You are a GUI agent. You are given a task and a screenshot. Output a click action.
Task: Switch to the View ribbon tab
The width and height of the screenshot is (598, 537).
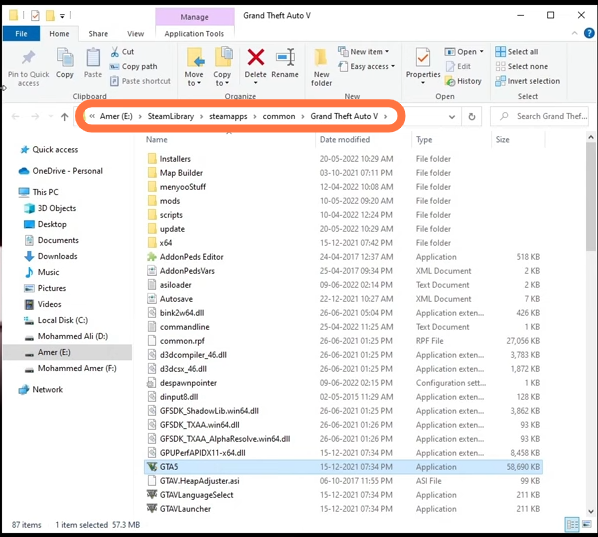click(x=135, y=34)
